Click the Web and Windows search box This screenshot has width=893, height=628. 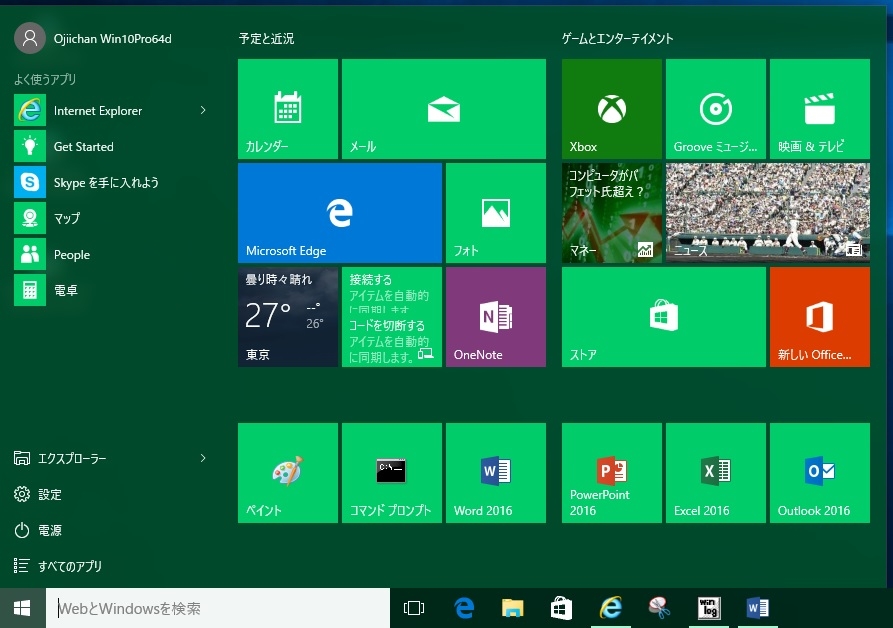click(x=217, y=608)
